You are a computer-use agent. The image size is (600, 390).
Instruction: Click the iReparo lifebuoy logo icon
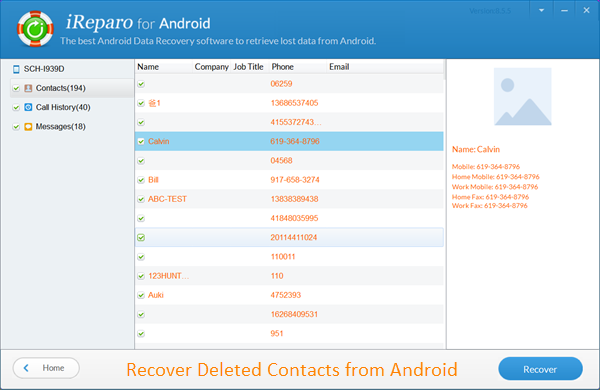35,29
